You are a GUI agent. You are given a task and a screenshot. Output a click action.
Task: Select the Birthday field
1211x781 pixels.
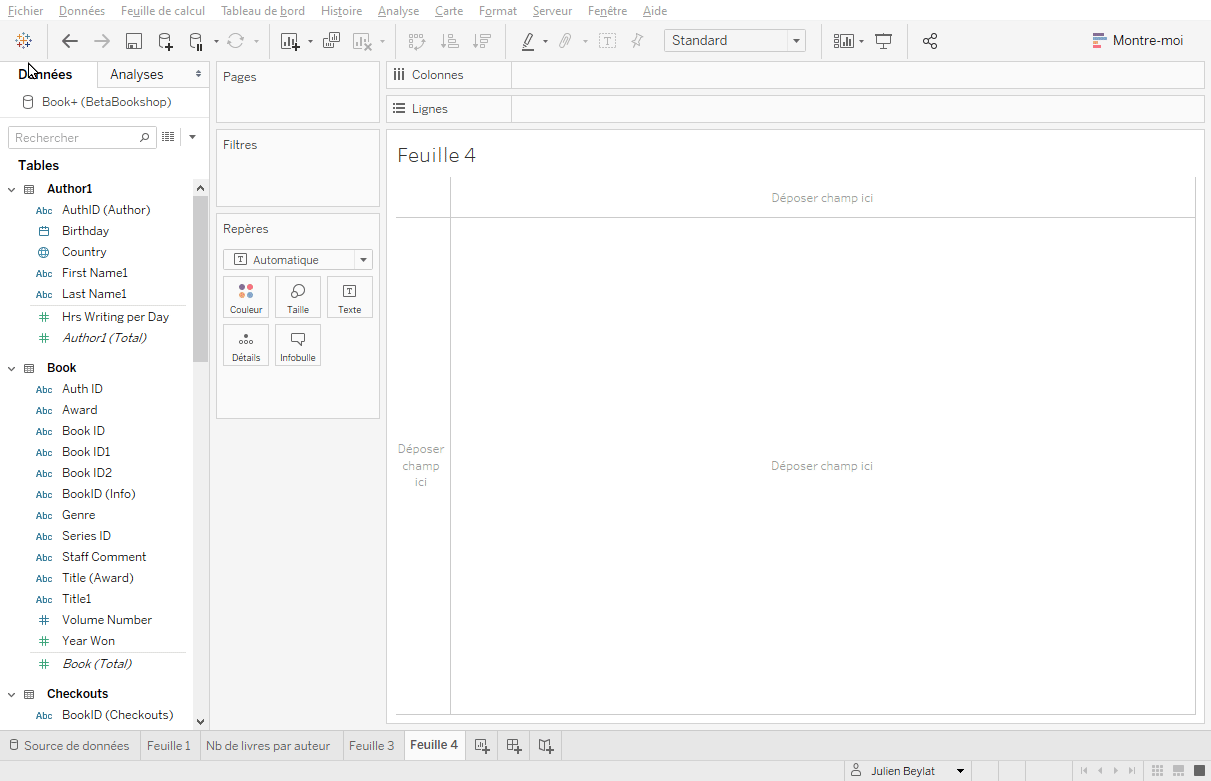point(85,231)
